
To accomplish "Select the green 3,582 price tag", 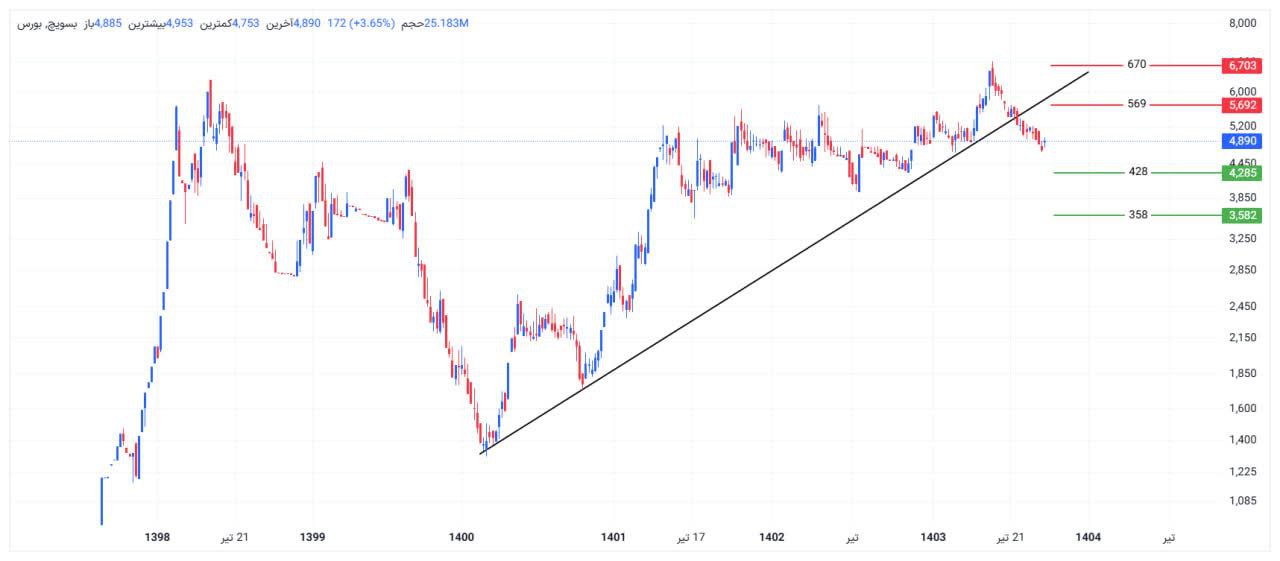I will click(1241, 215).
